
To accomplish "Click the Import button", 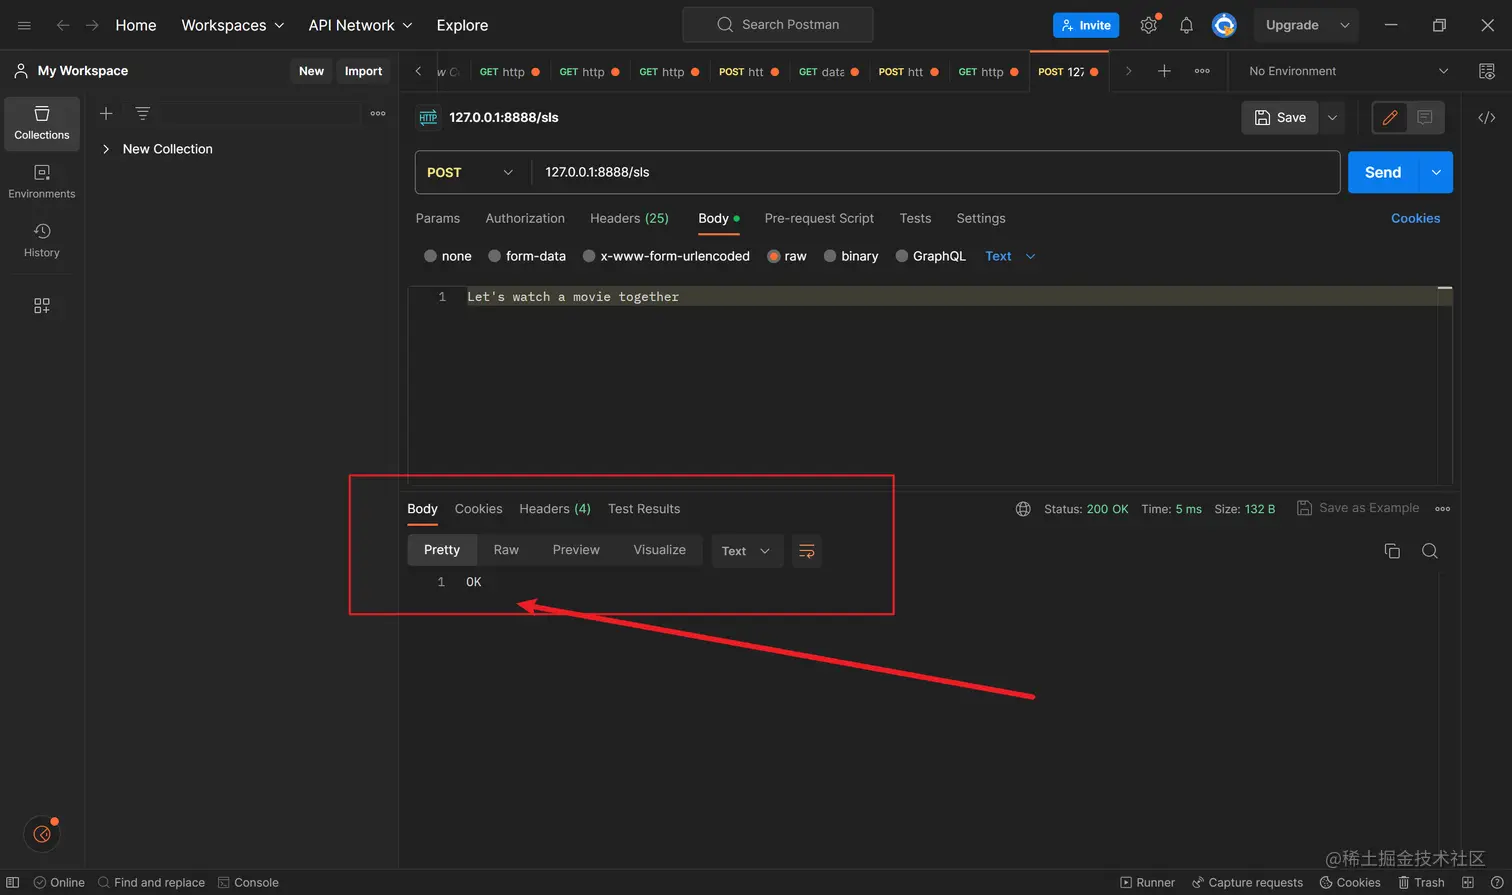I will tap(364, 71).
